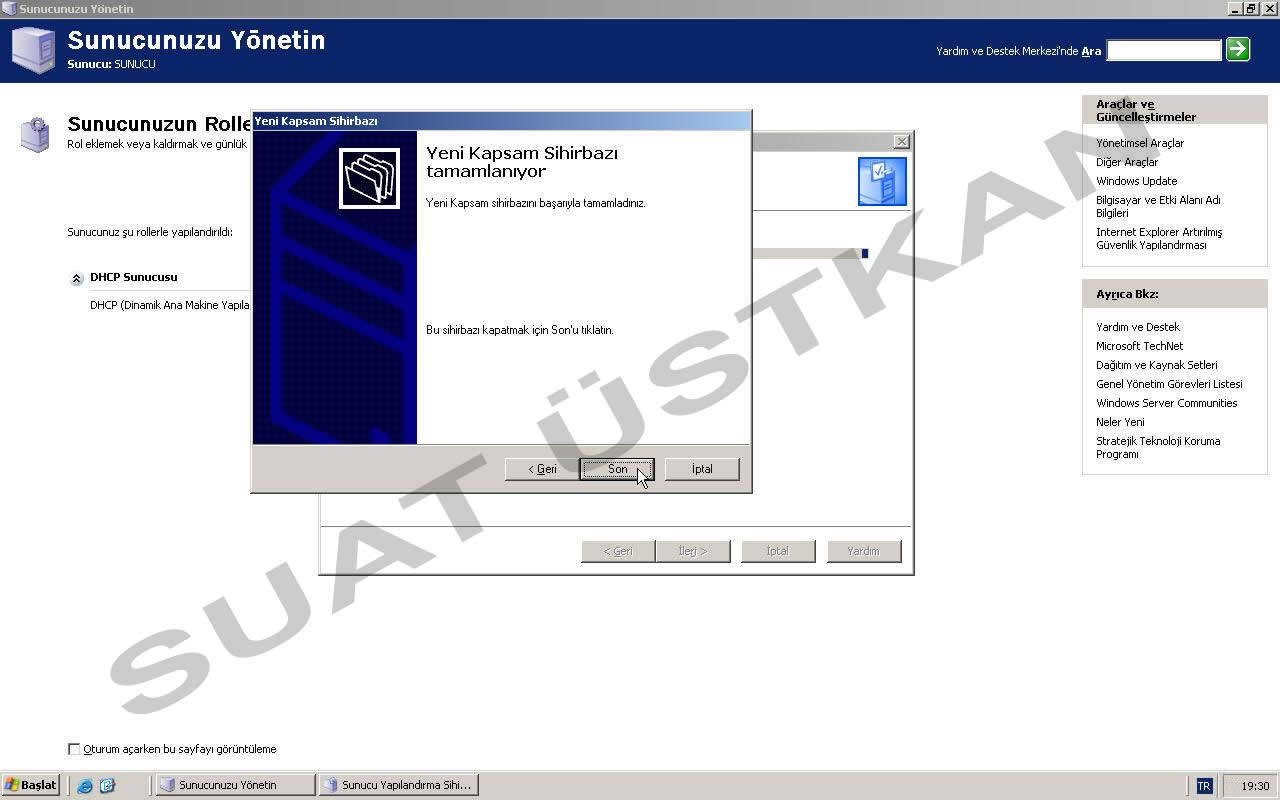Click the system tray clock showing 19:30

(1255, 786)
